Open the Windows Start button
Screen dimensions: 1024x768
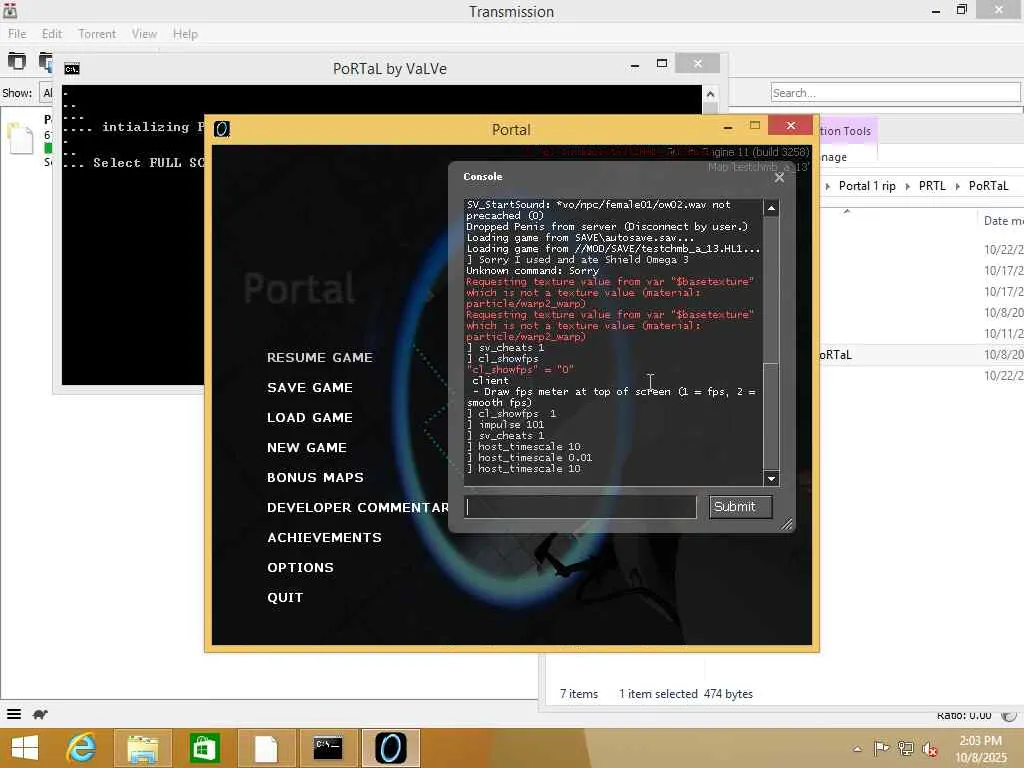24,748
